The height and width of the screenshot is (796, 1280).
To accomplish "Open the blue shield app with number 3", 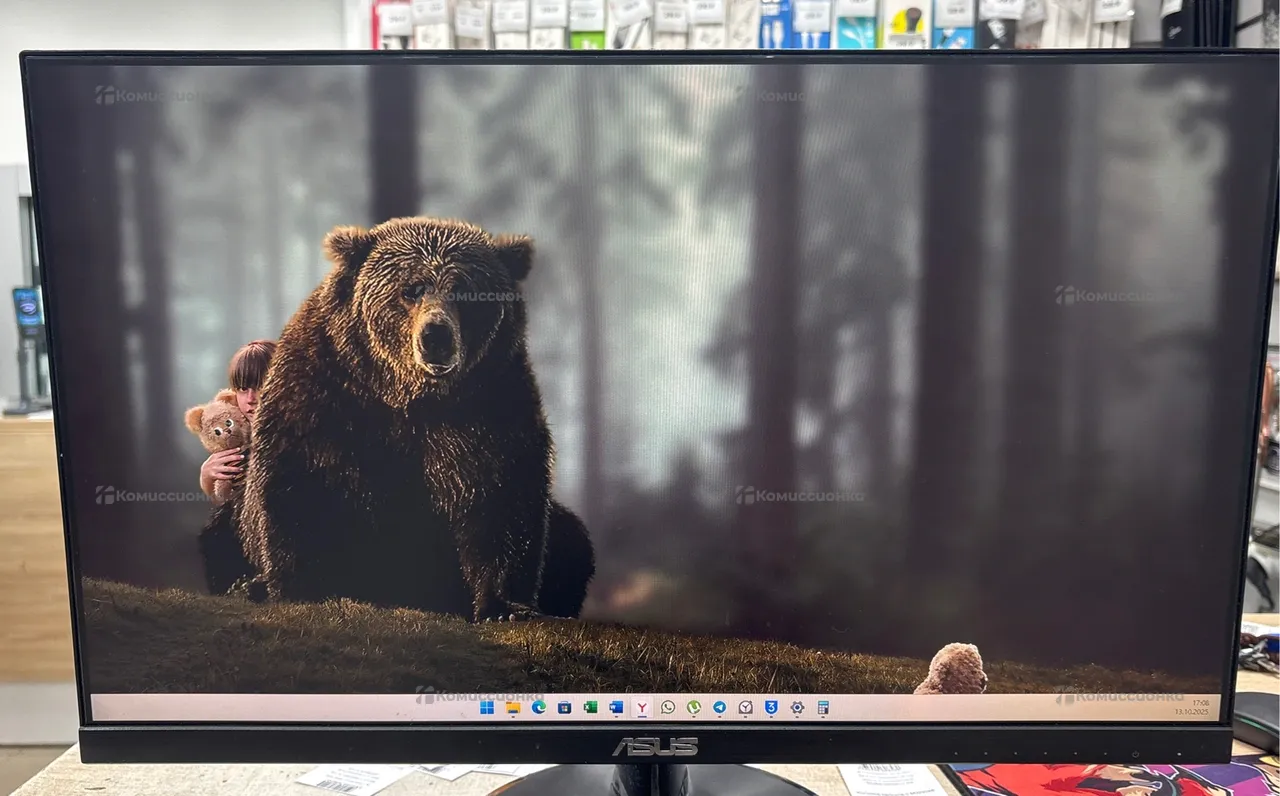I will point(771,708).
